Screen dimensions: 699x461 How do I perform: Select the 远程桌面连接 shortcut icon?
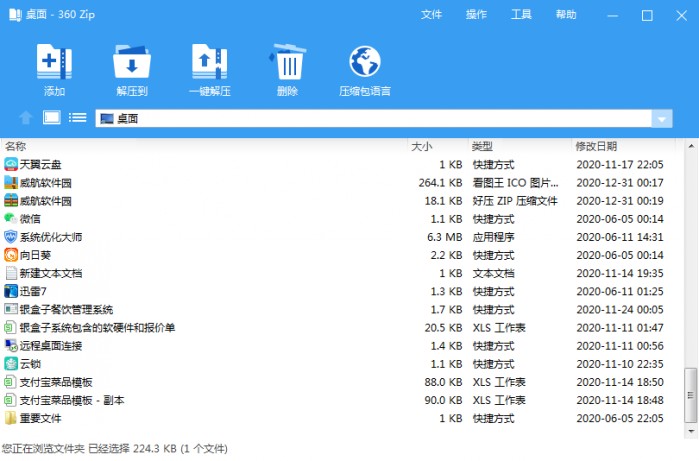(x=11, y=346)
